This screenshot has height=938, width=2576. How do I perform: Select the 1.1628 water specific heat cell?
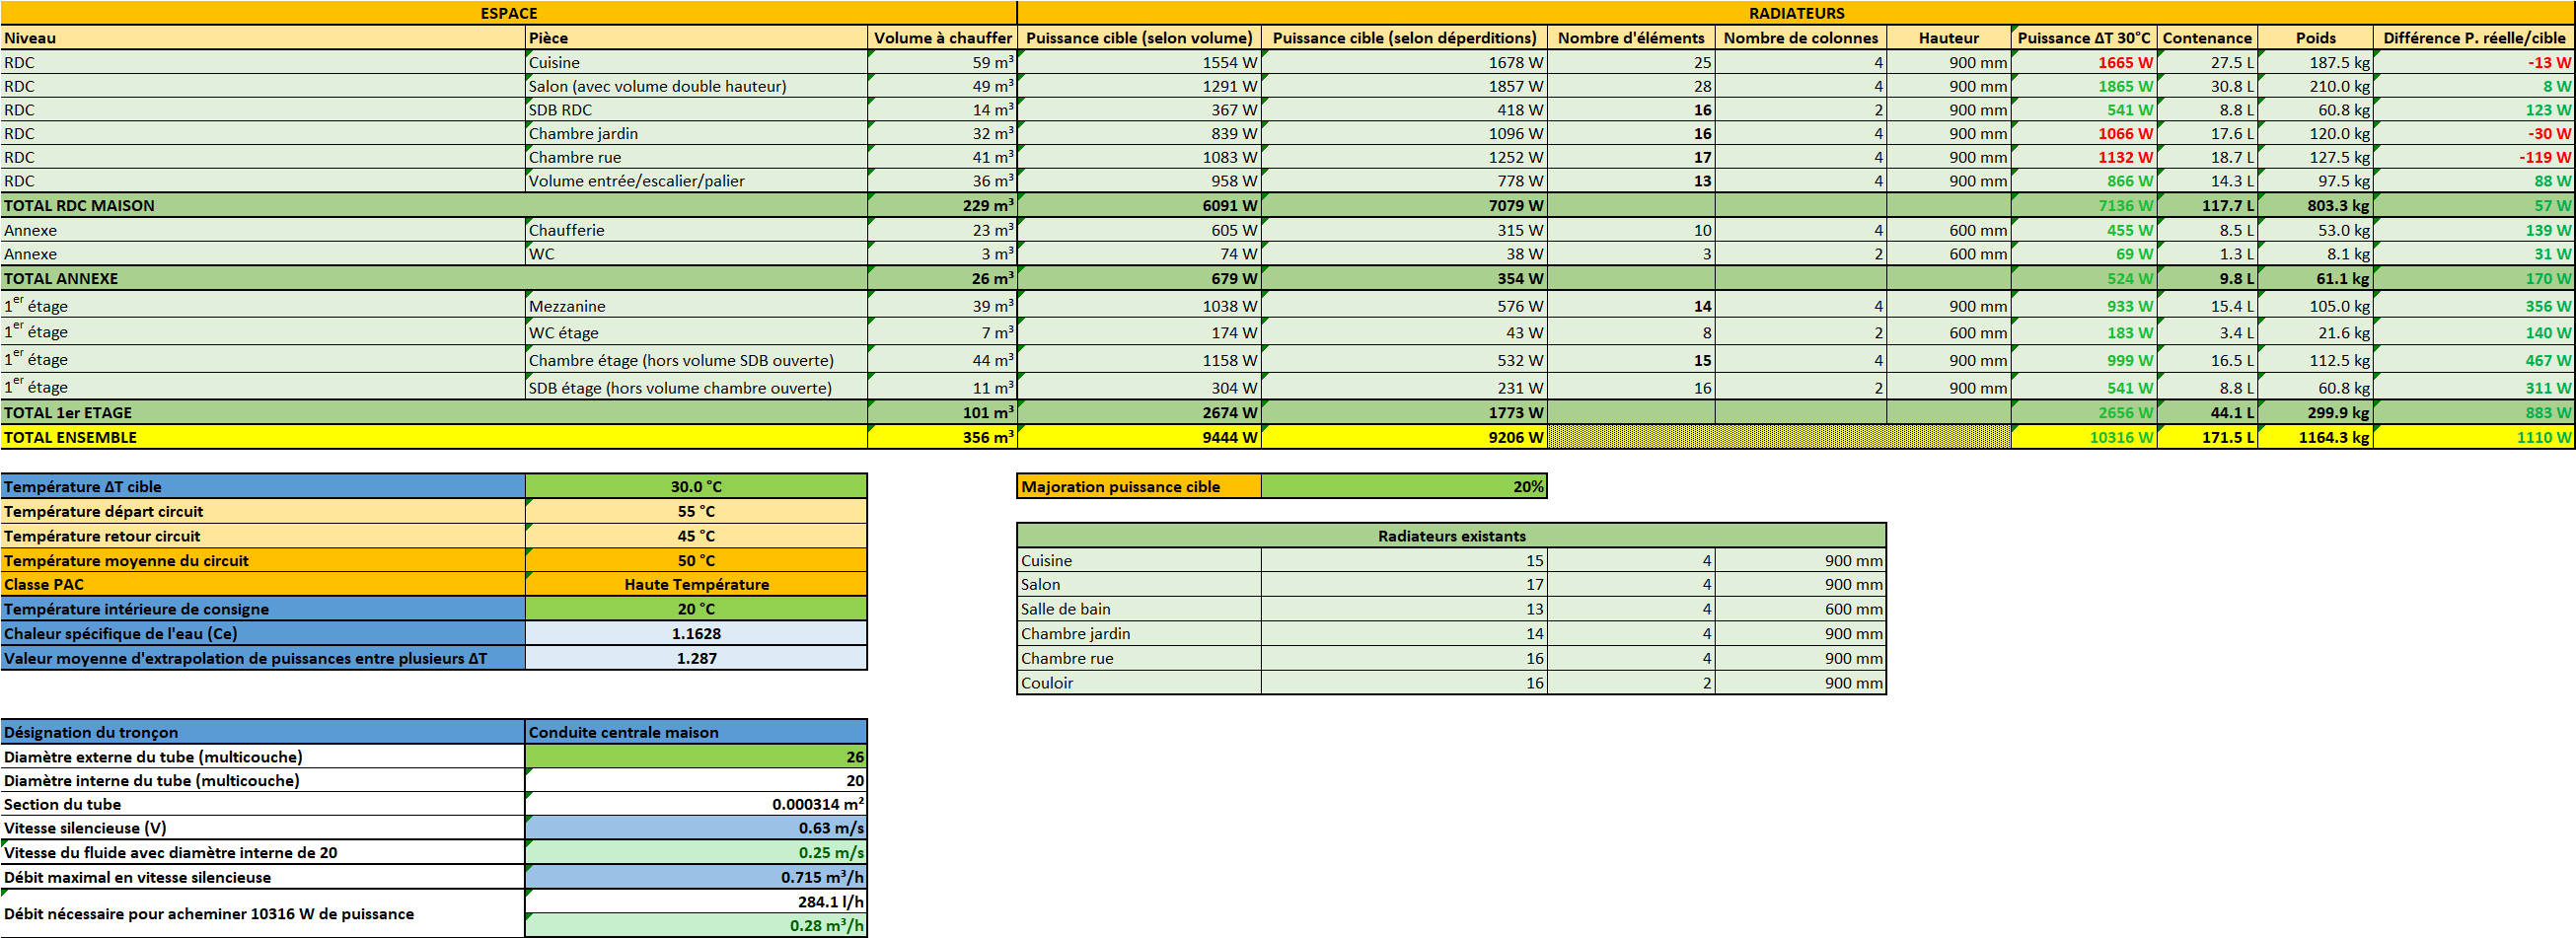(x=696, y=634)
